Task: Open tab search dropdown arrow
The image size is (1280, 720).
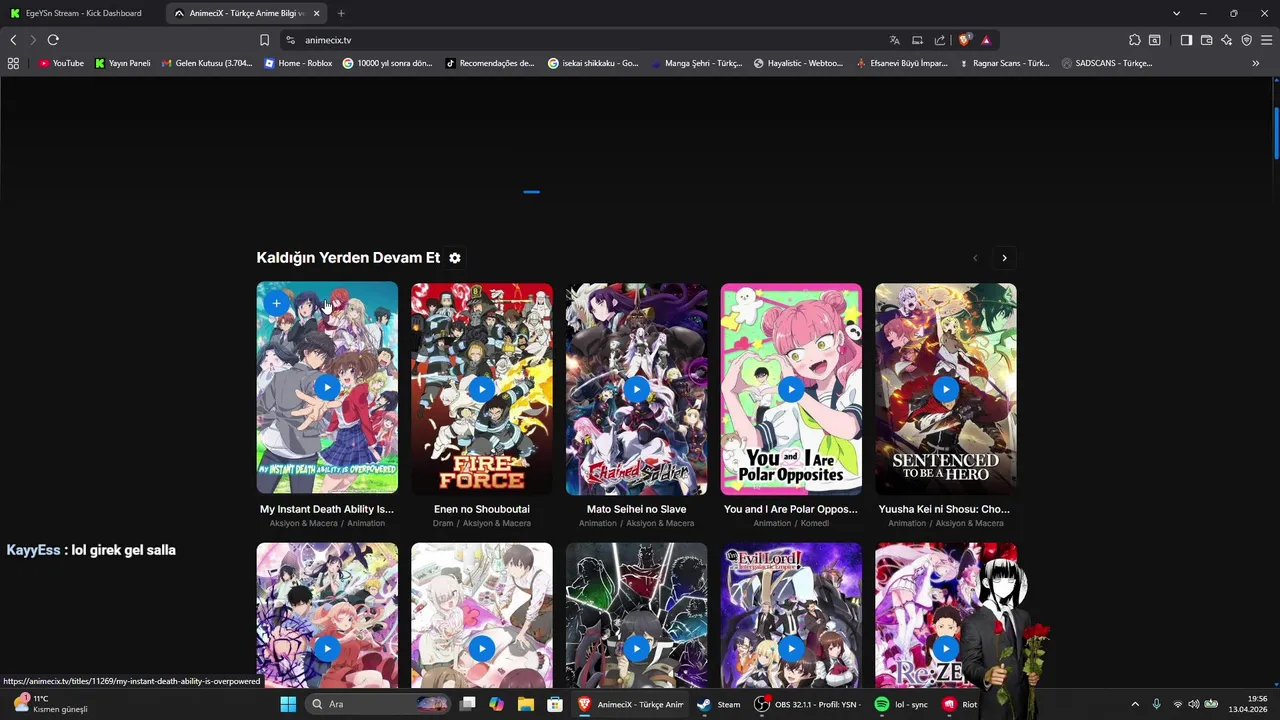Action: click(x=1177, y=13)
